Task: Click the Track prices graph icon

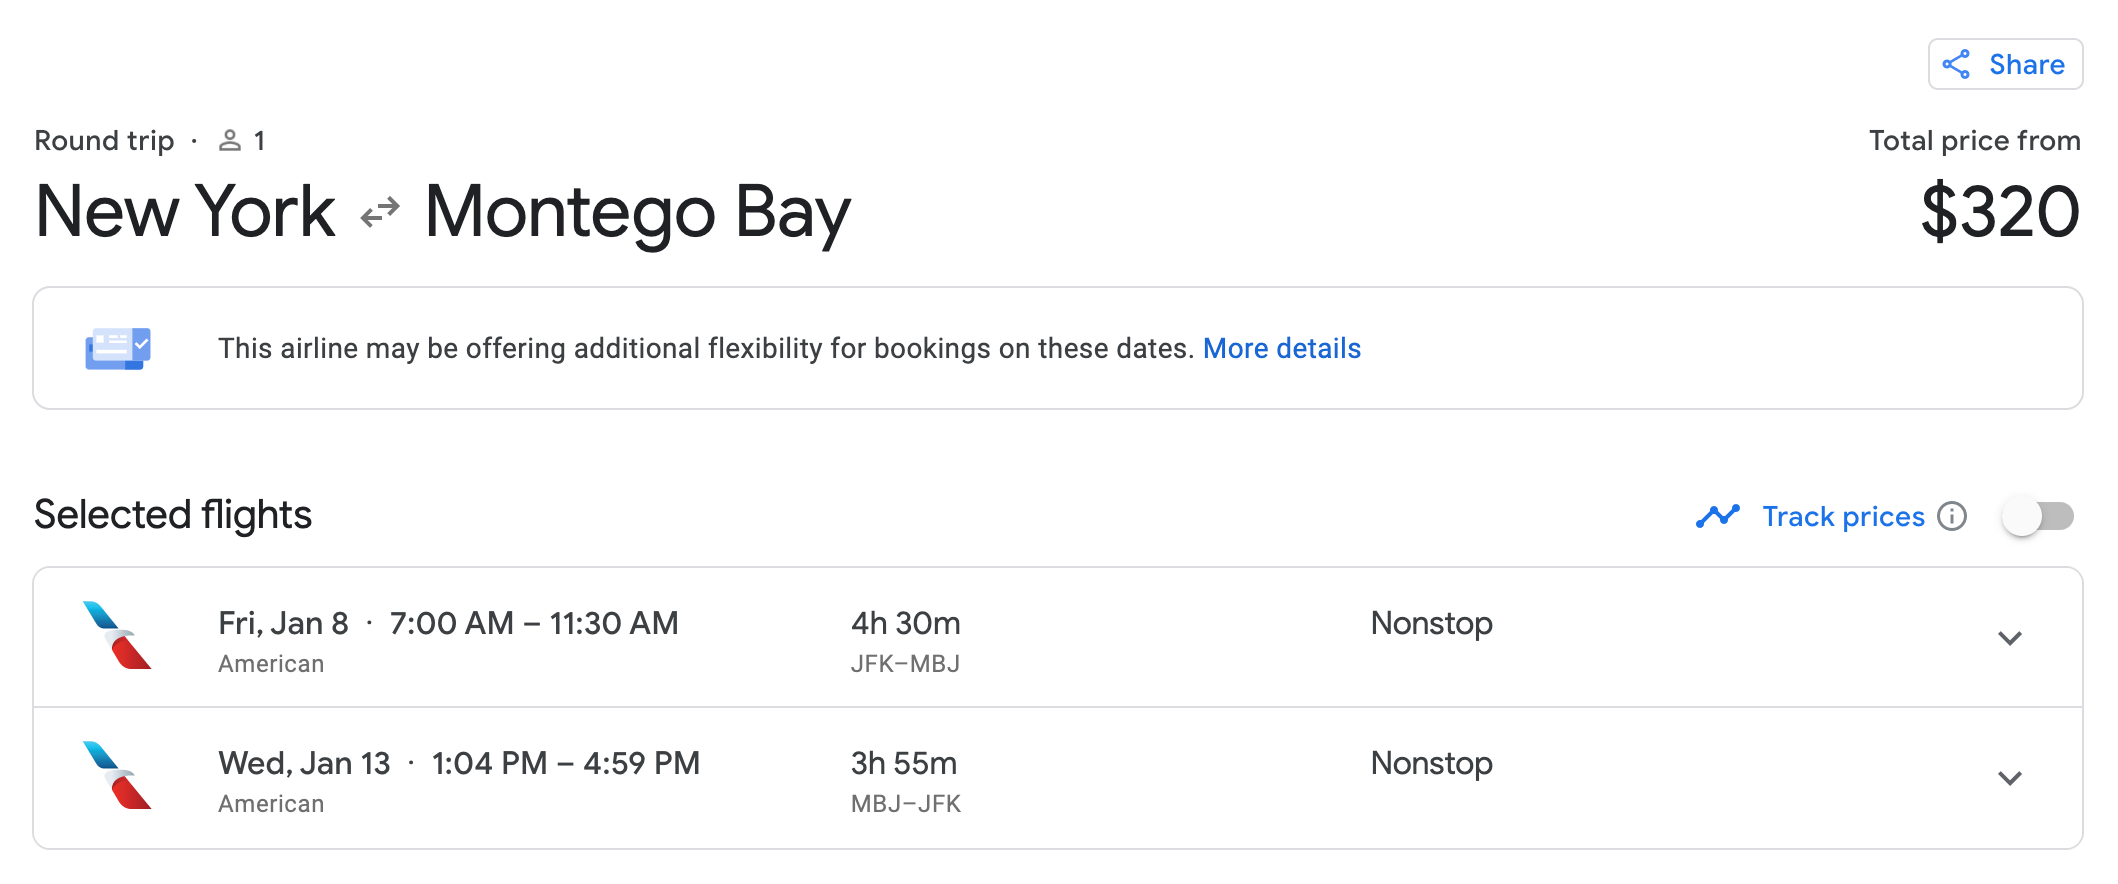Action: point(1718,516)
